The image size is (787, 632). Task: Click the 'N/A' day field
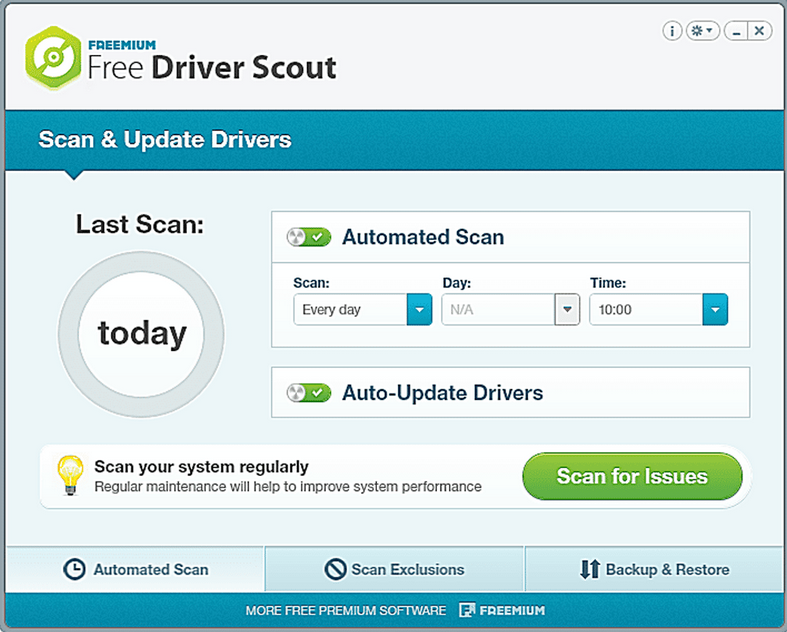[x=498, y=309]
